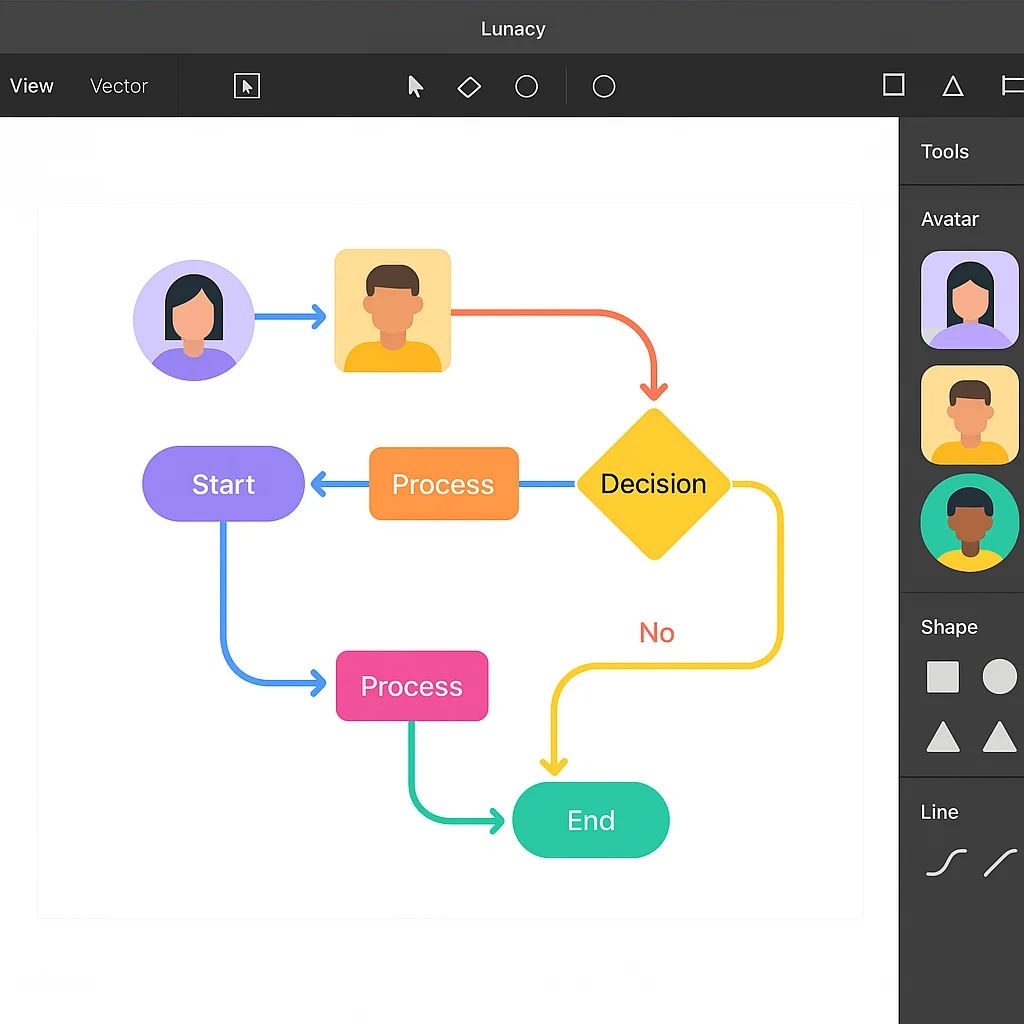Pick the straight diagonal line tool
The width and height of the screenshot is (1024, 1024).
tap(999, 862)
